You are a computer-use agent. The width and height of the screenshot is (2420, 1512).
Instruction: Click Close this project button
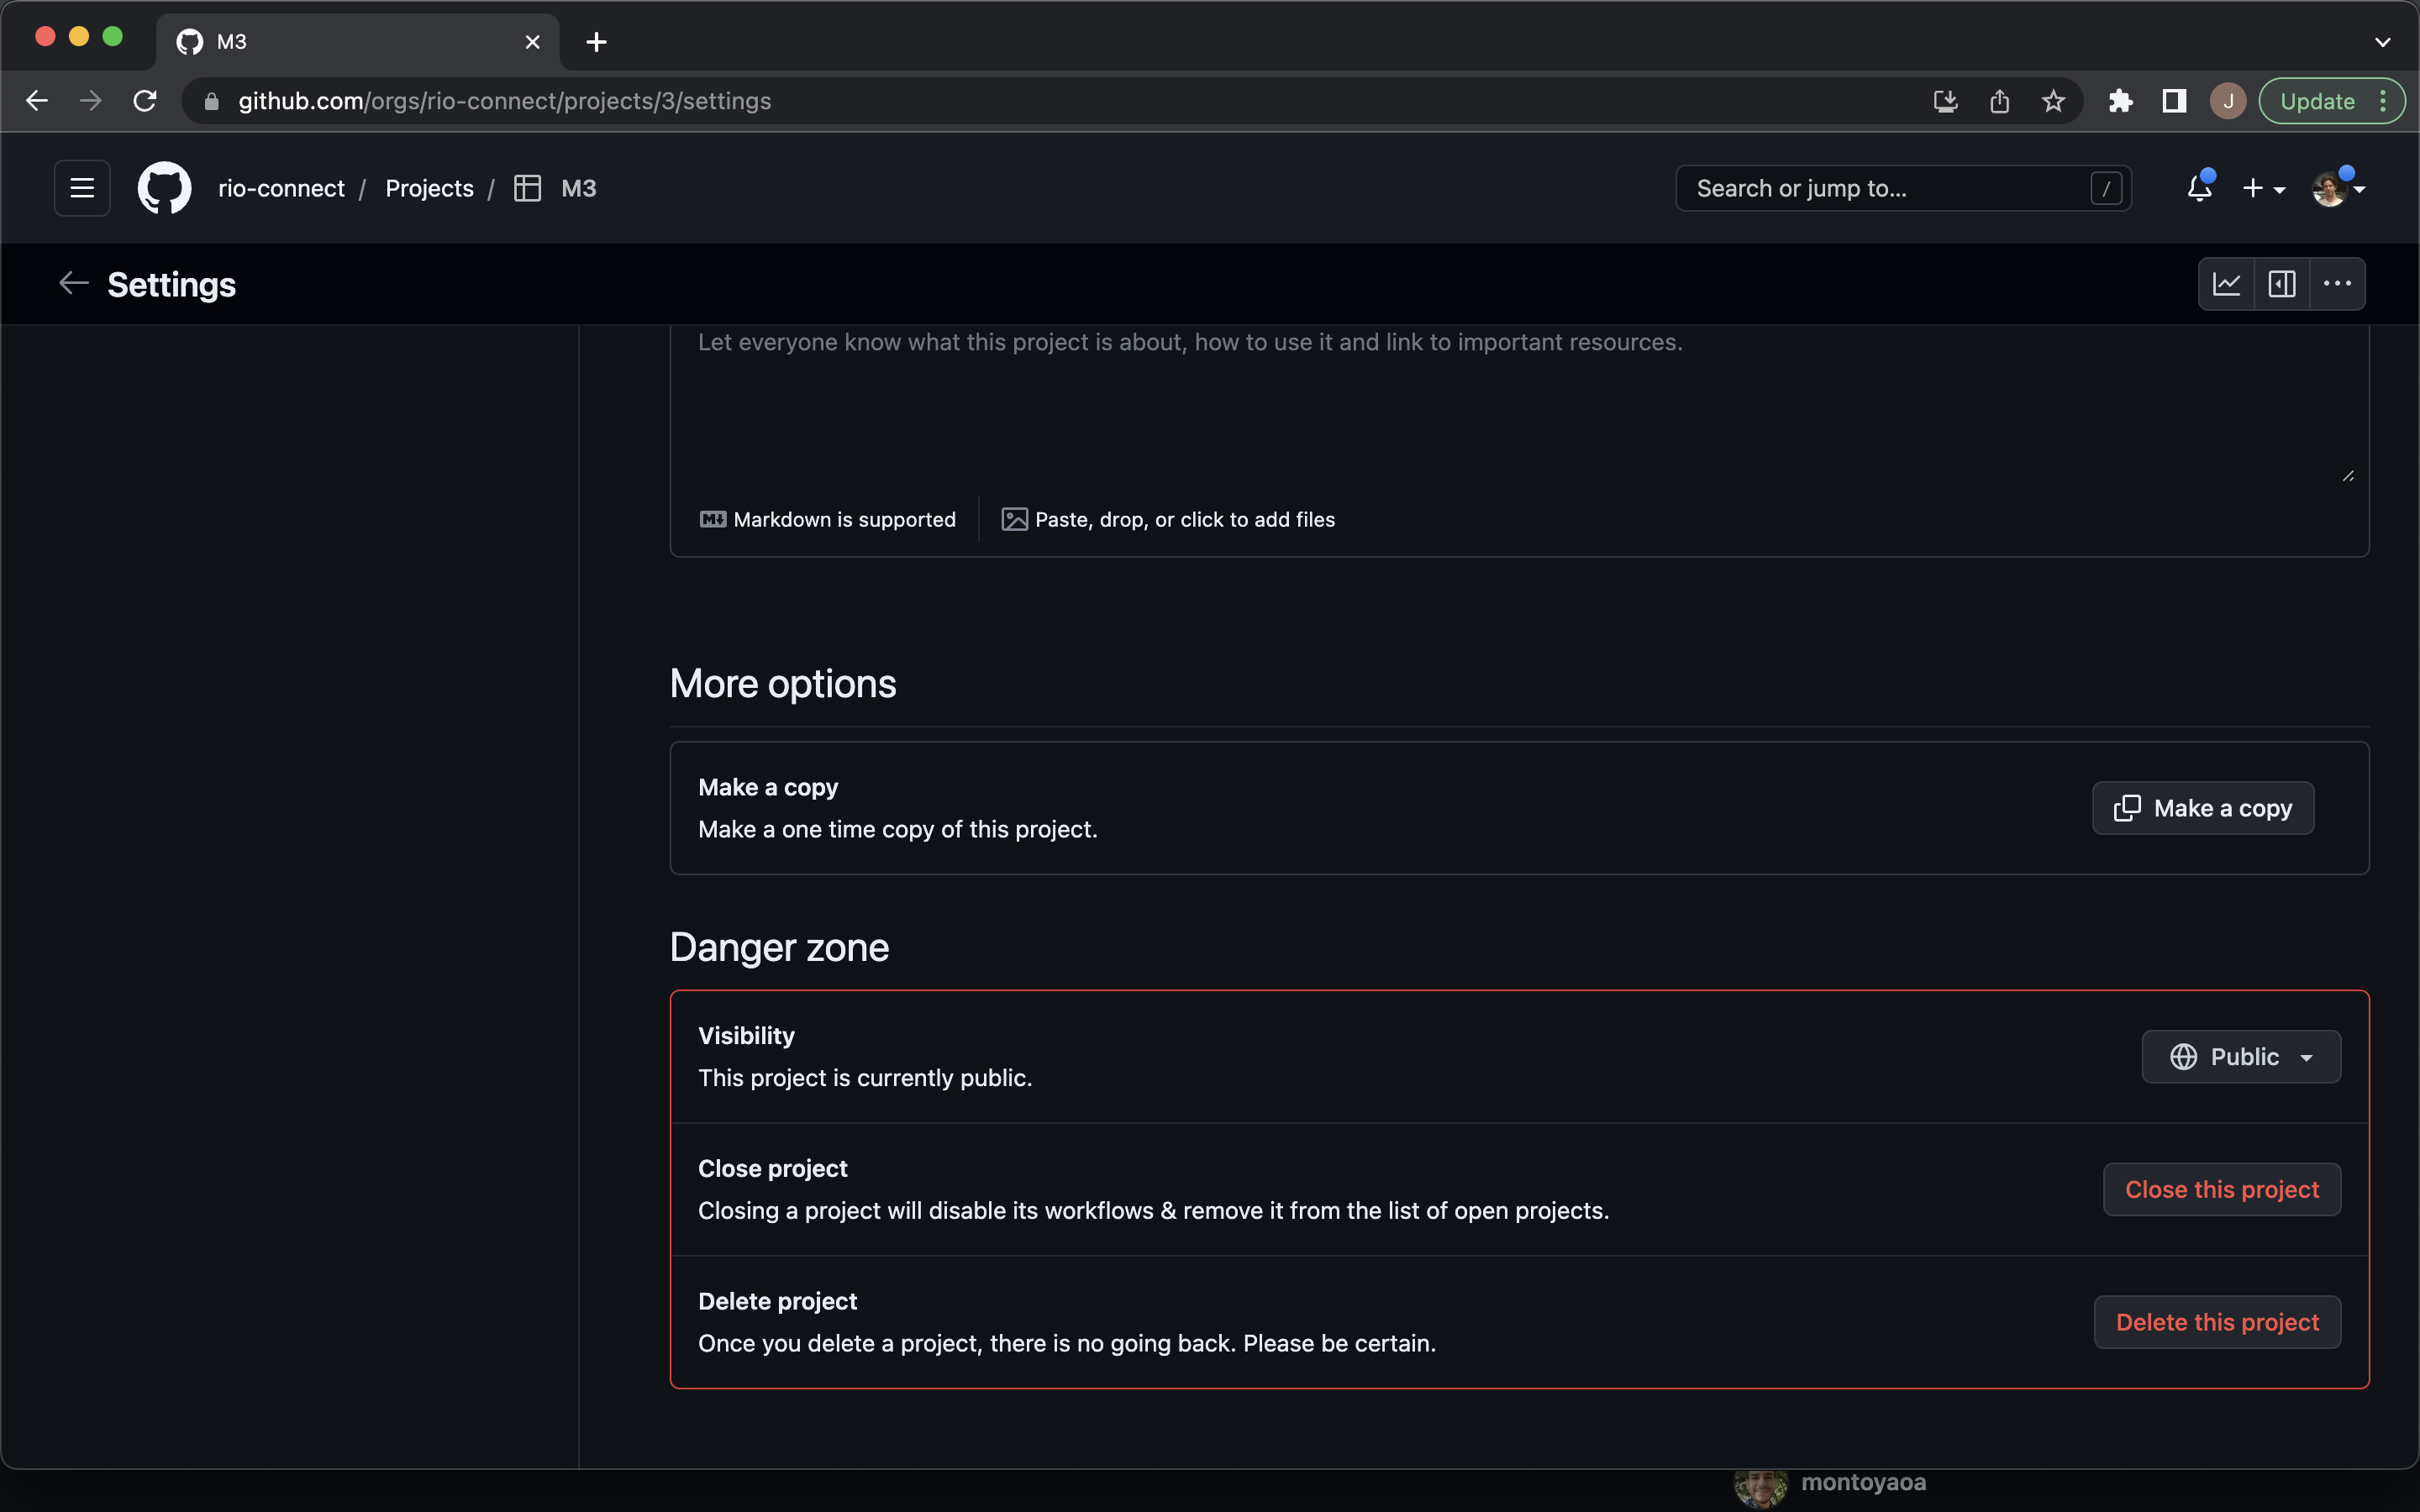tap(2222, 1189)
